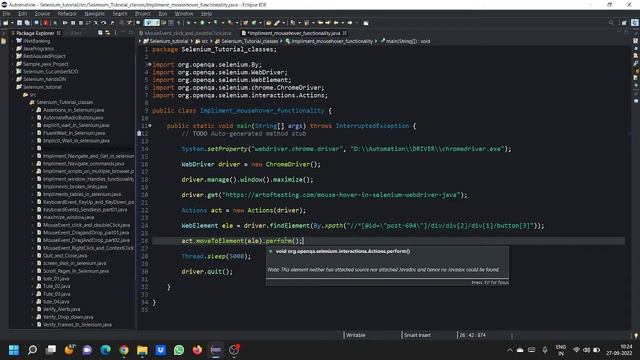This screenshot has width=640, height=360.
Task: Click the taskbar Search icon
Action: click(x=32, y=350)
